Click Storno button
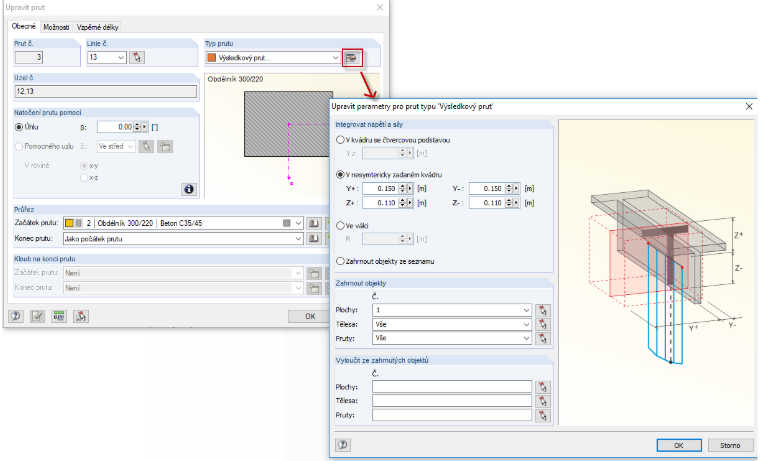760x461 pixels. click(x=730, y=445)
